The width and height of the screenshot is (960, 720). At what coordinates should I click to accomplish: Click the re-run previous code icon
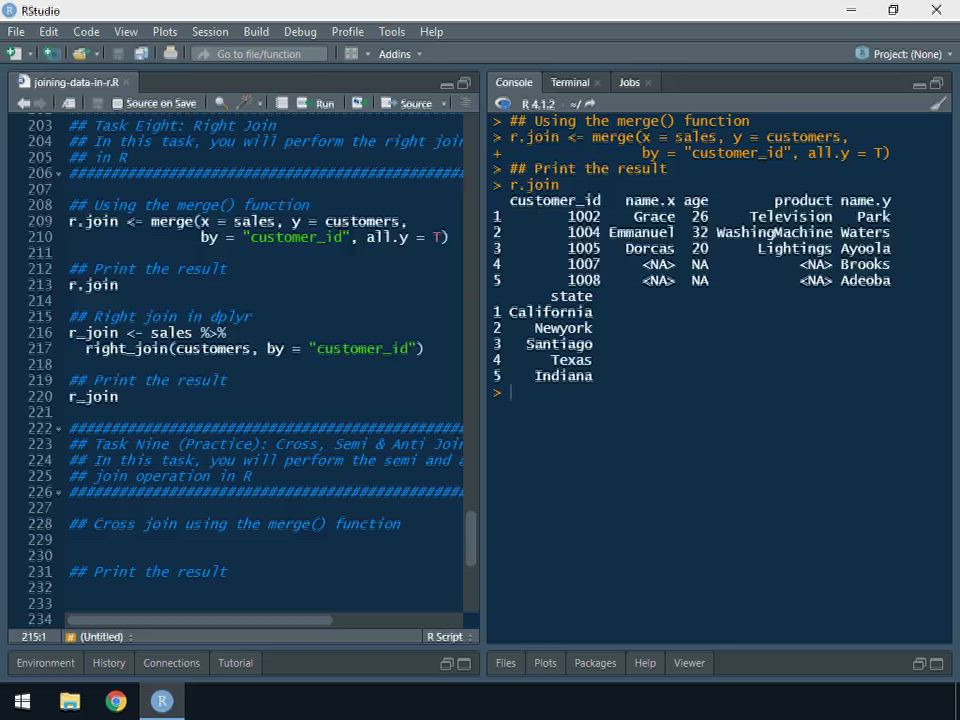click(x=357, y=103)
